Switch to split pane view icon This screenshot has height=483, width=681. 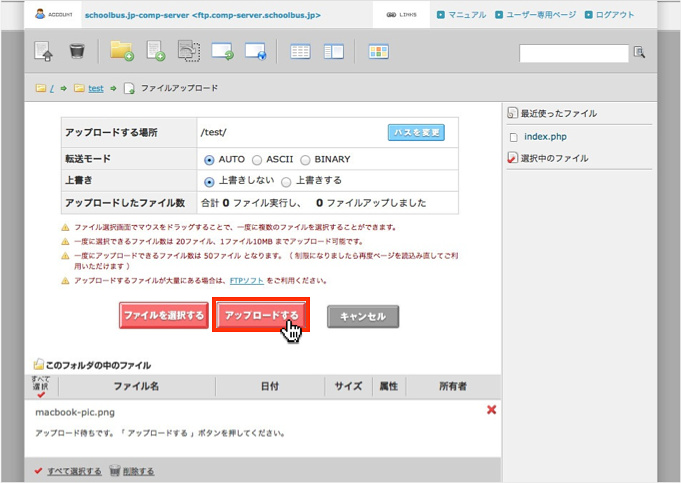click(334, 52)
